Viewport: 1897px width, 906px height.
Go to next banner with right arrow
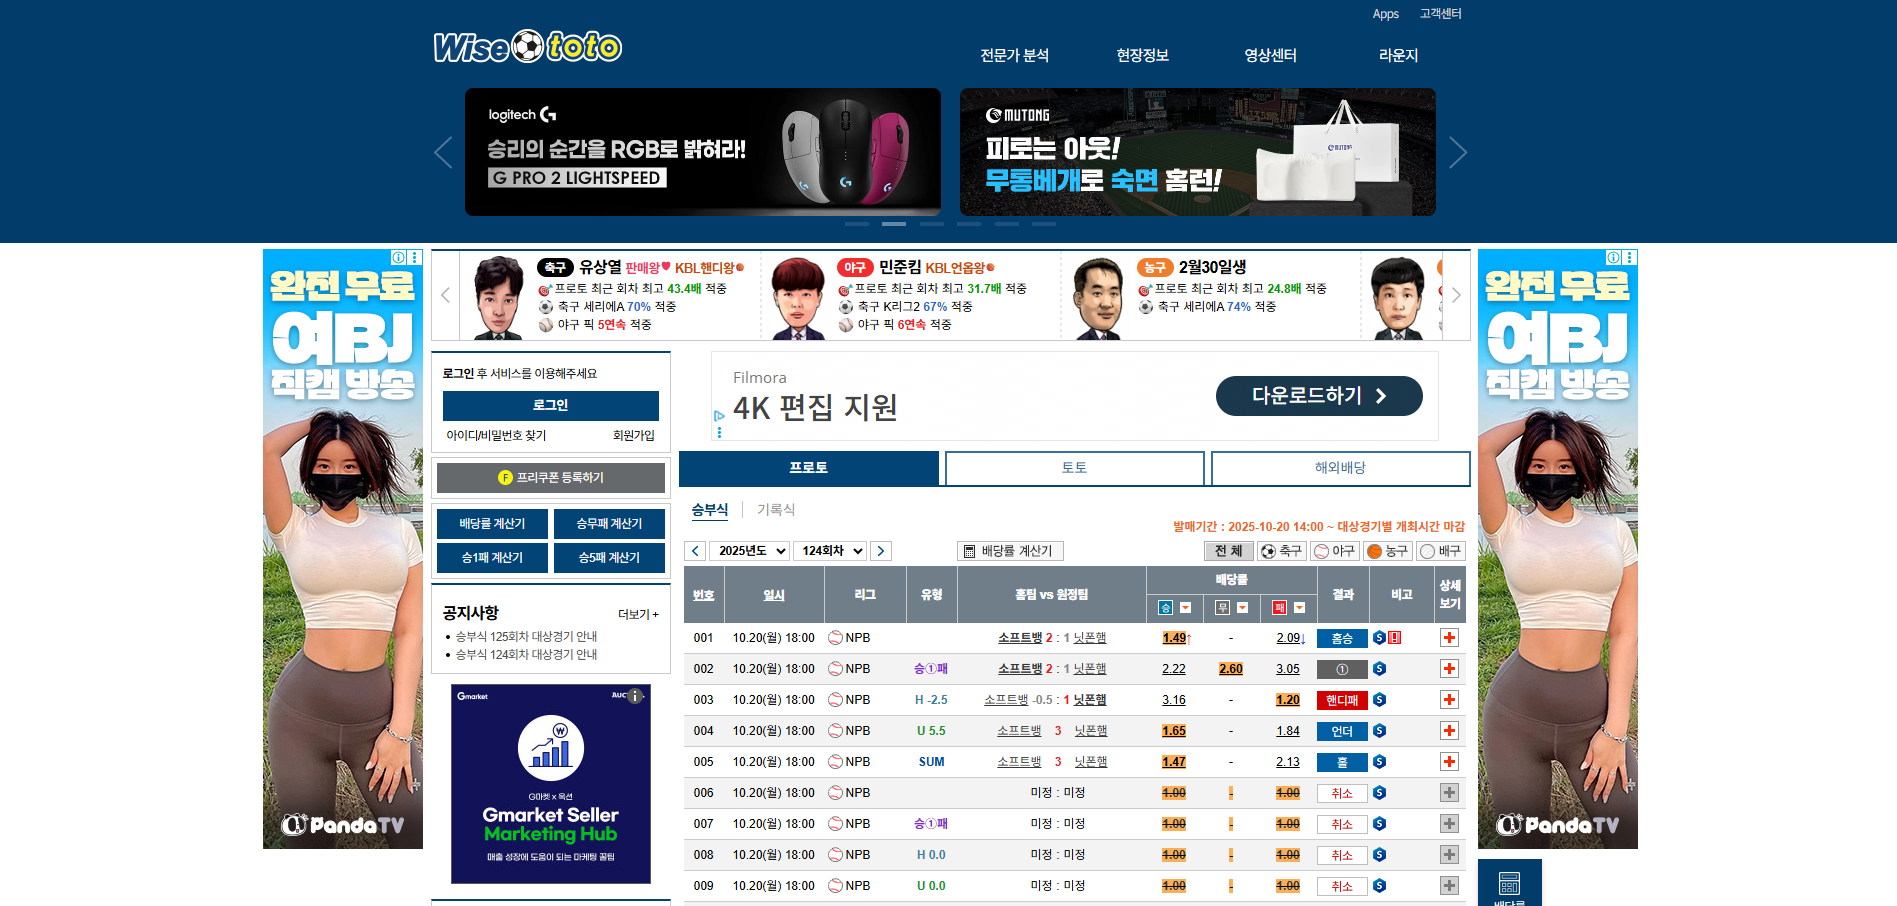pyautogui.click(x=1457, y=153)
